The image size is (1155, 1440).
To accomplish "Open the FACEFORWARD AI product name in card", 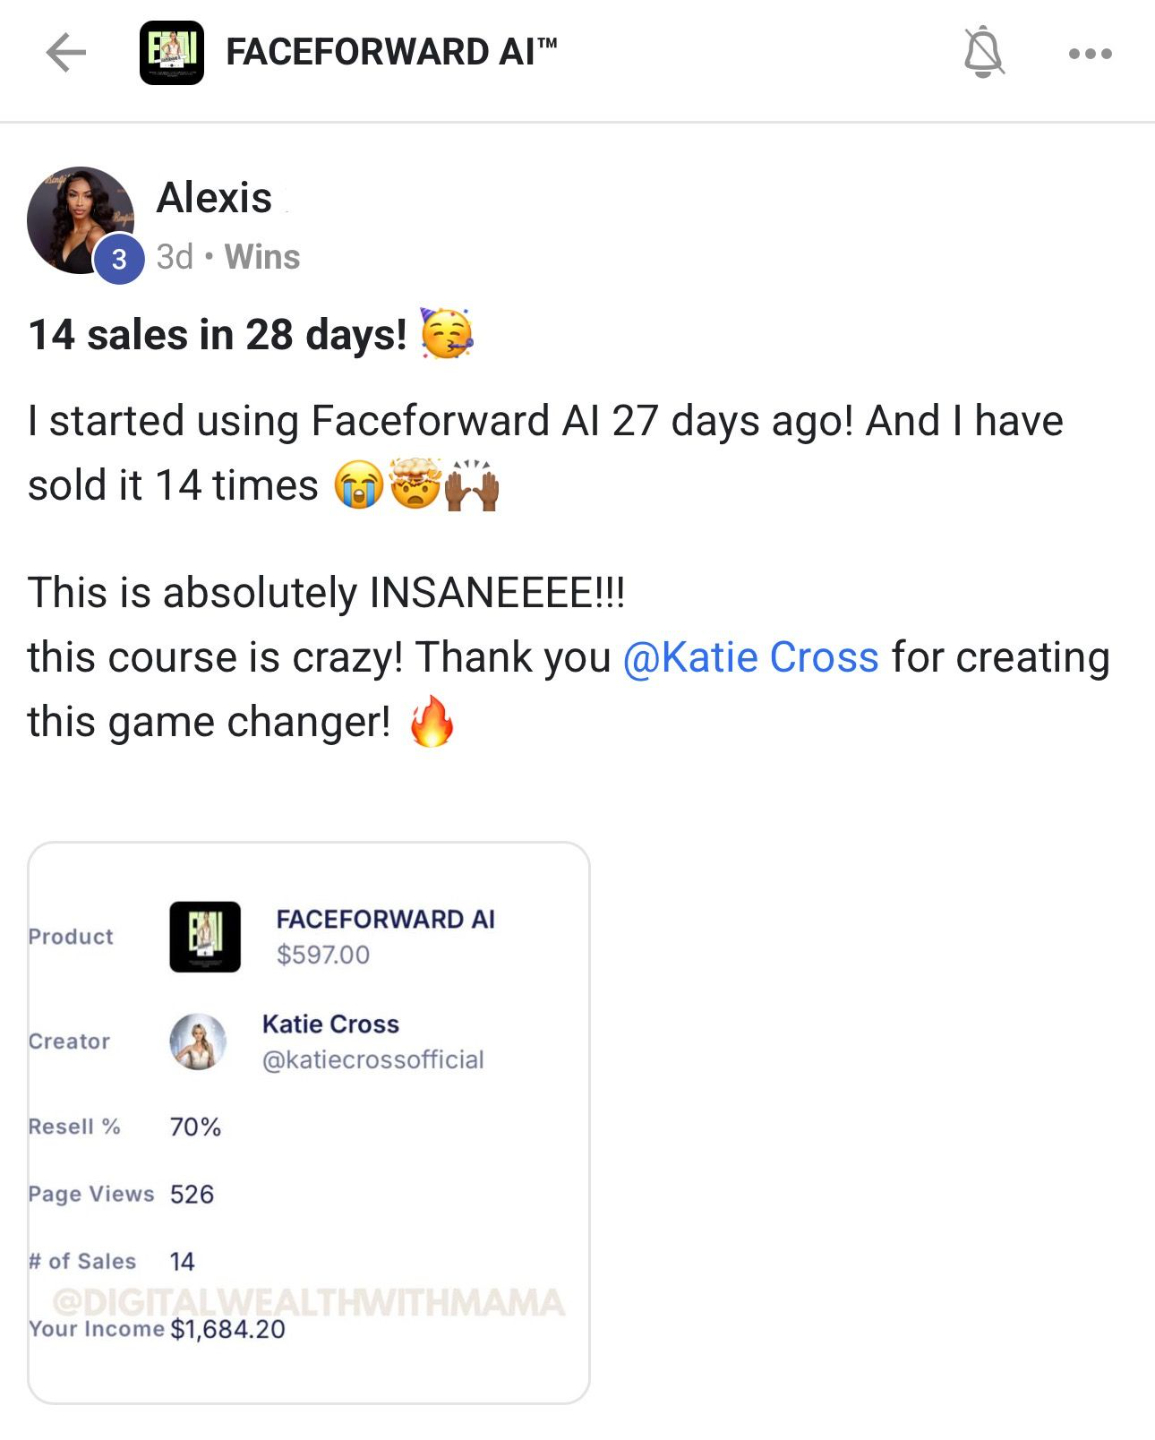I will coord(385,919).
